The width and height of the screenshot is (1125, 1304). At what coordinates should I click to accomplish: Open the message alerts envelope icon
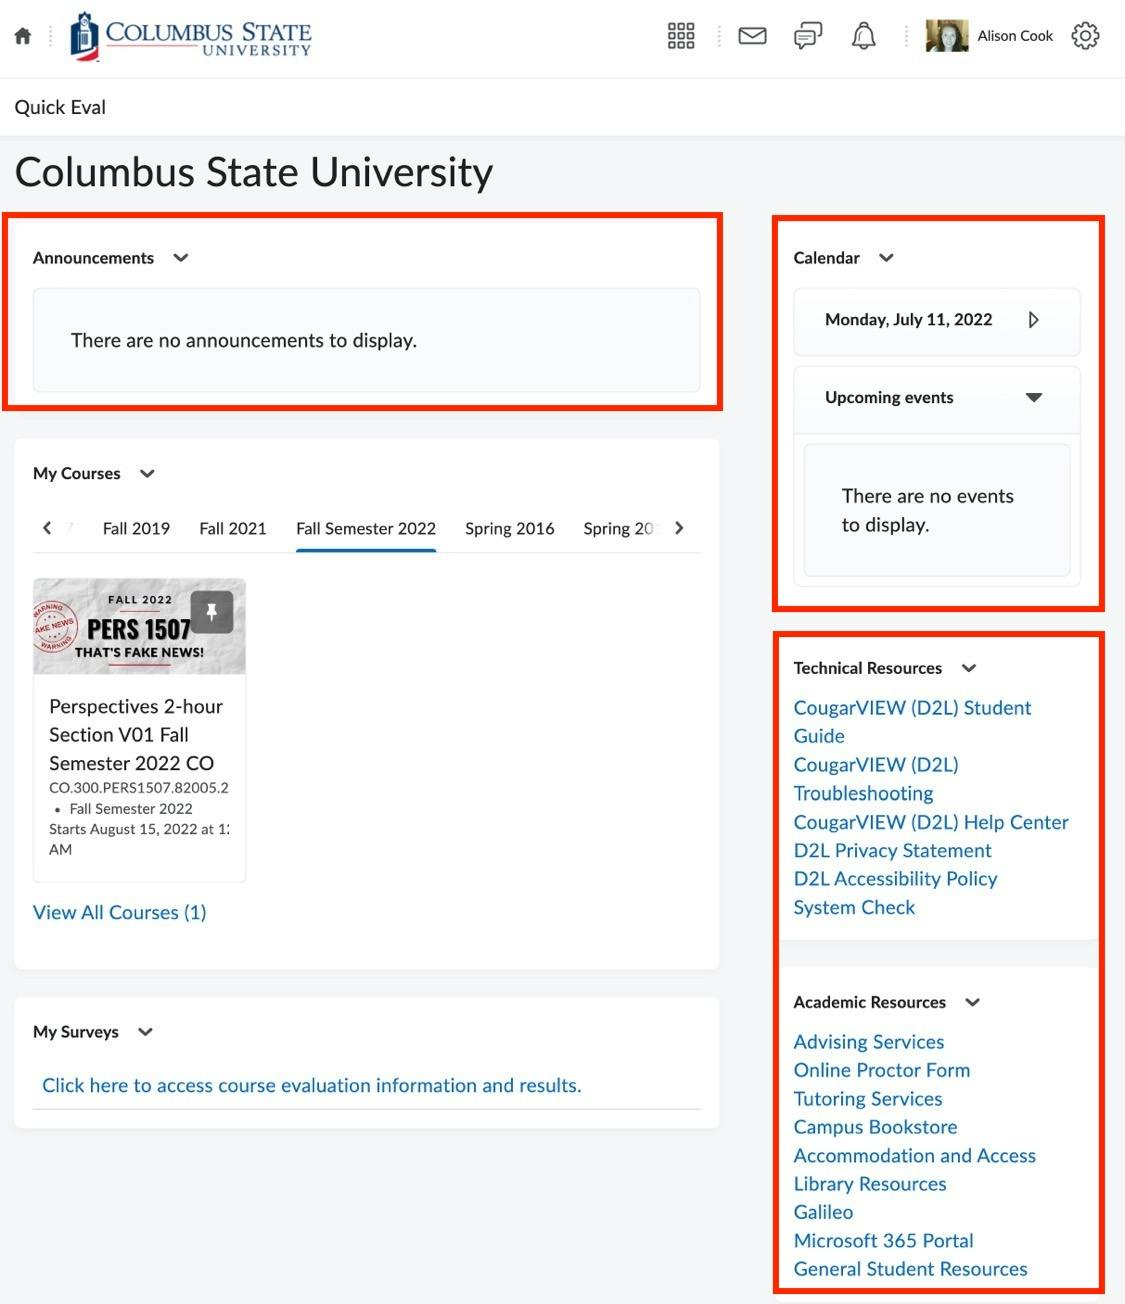click(x=752, y=36)
